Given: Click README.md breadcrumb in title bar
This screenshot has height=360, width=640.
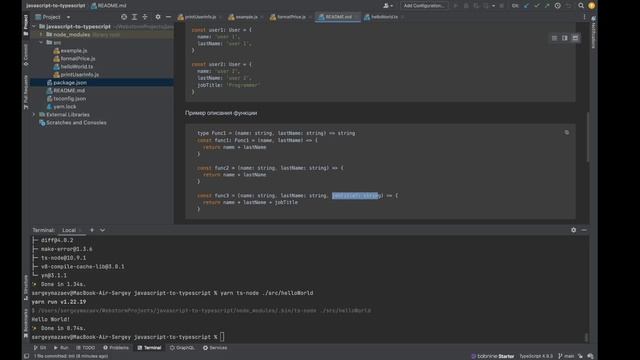Looking at the screenshot, I should pyautogui.click(x=109, y=6).
